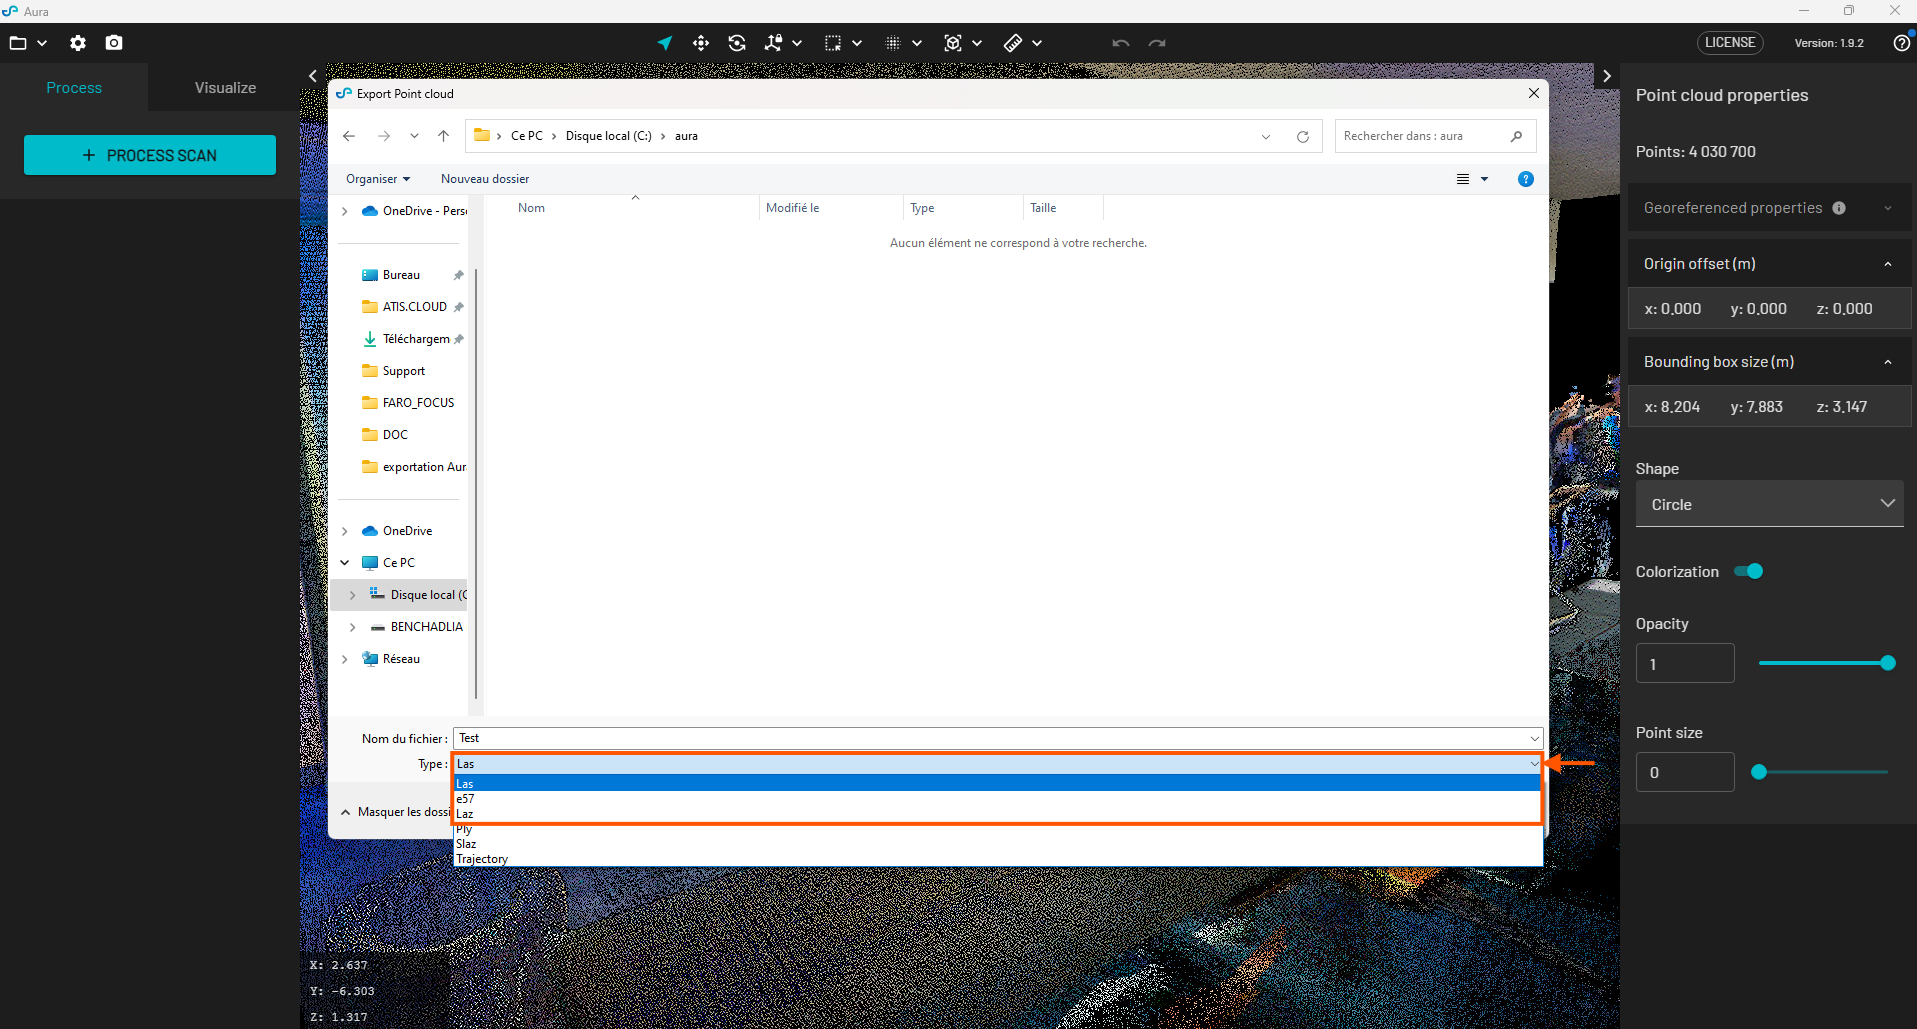Open the help question mark in dialog
The height and width of the screenshot is (1029, 1917).
tap(1525, 179)
